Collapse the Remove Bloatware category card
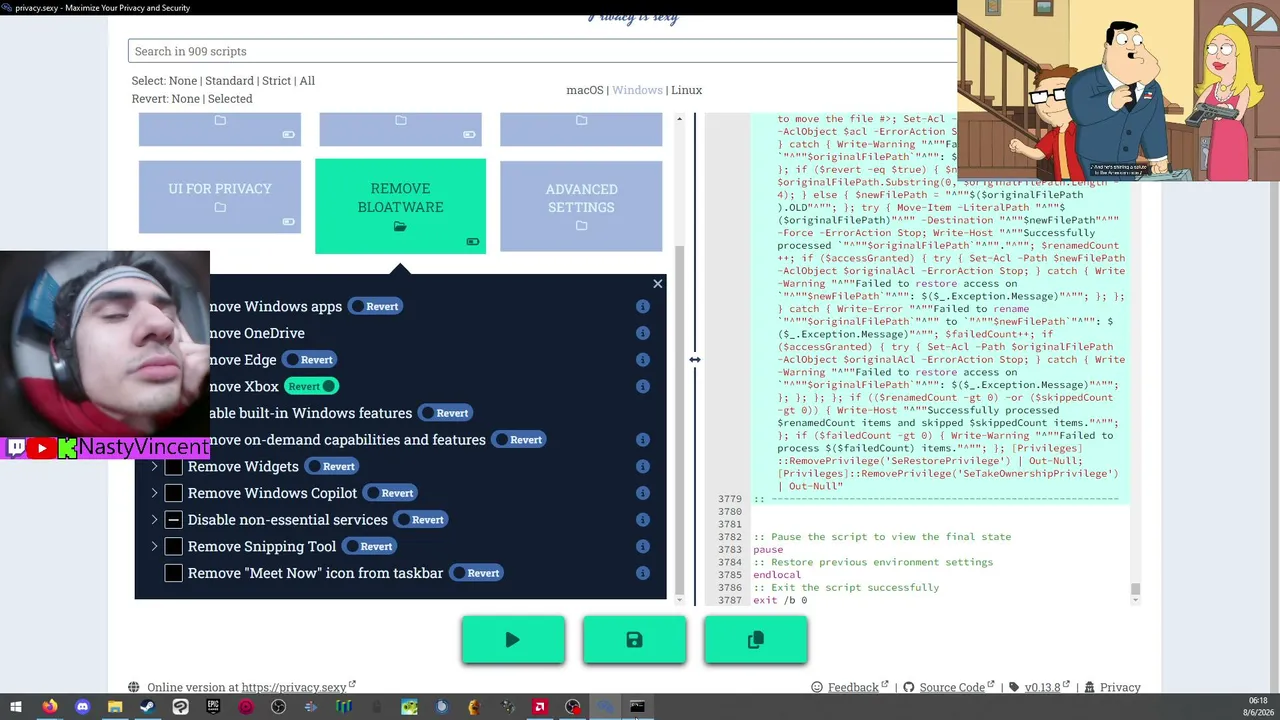Screen dimensions: 1280x720 tap(400, 206)
